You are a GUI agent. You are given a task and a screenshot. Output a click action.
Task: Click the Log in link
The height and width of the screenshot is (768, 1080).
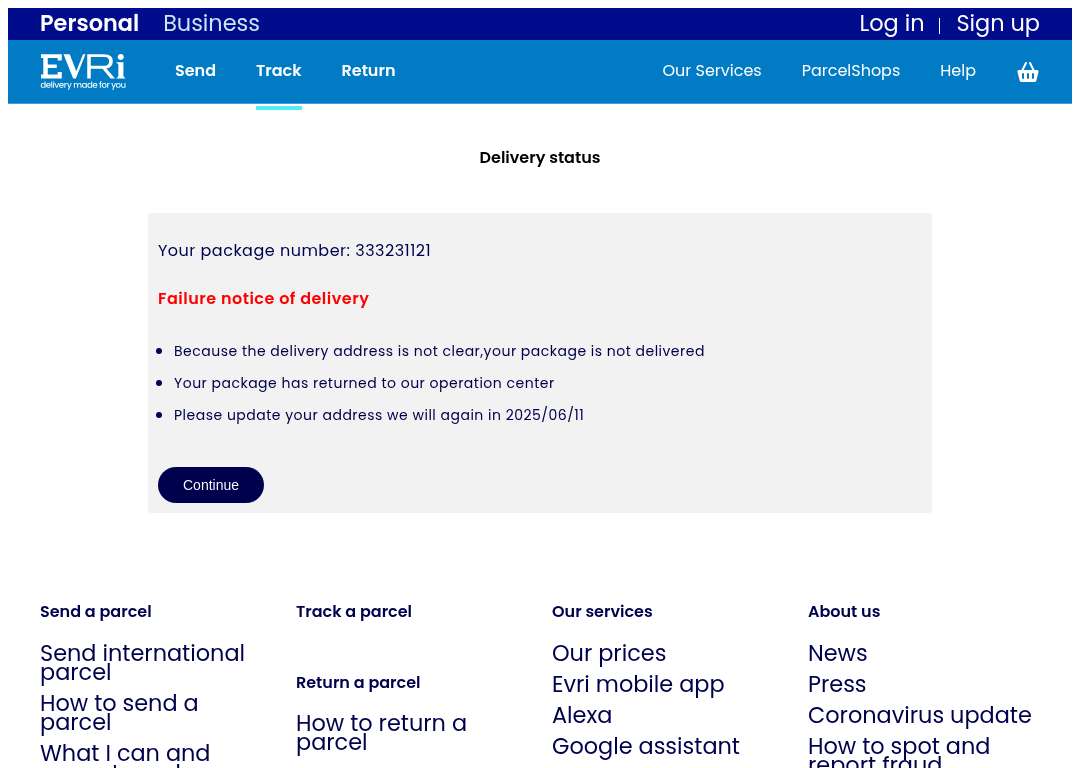[891, 23]
